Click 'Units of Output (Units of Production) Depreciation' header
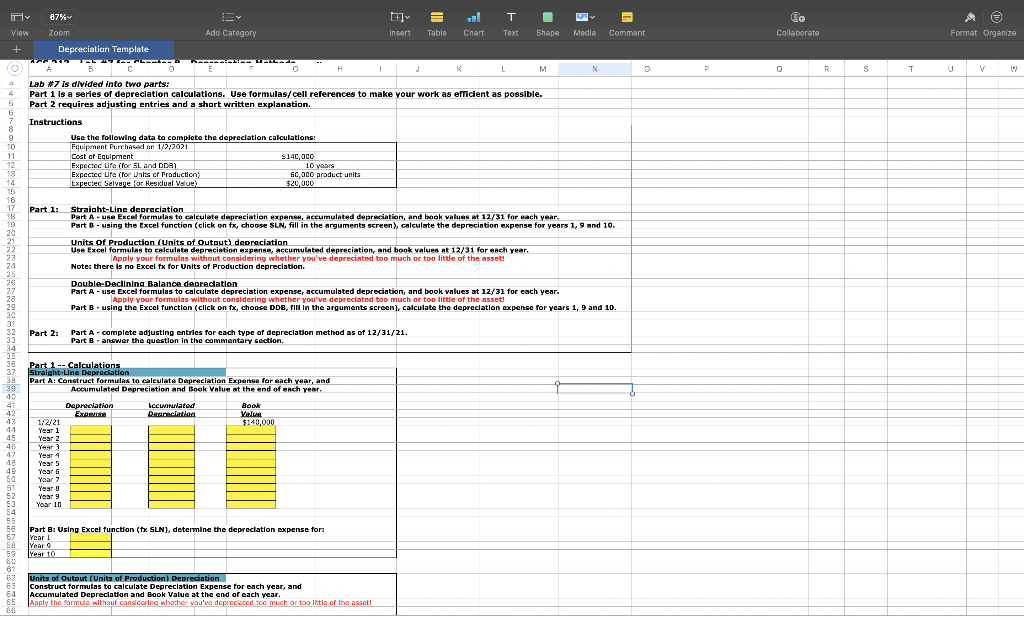Screen dimensions: 1024x640 tap(127, 578)
